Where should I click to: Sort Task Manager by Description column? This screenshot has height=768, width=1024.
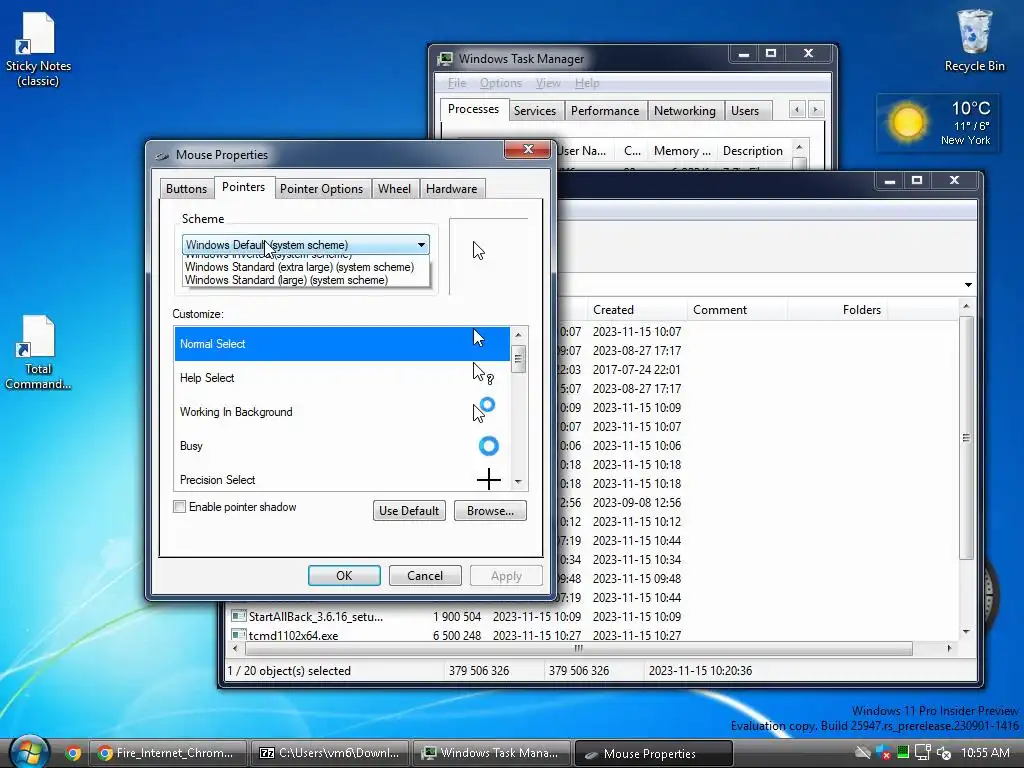[x=753, y=151]
